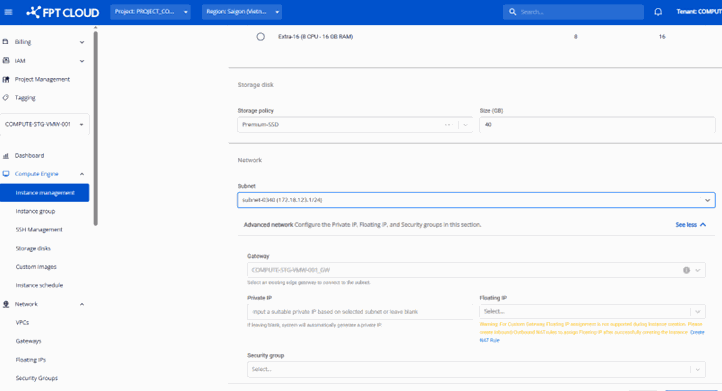The width and height of the screenshot is (722, 391).
Task: Open Floating IPs under Network
Action: click(x=30, y=360)
